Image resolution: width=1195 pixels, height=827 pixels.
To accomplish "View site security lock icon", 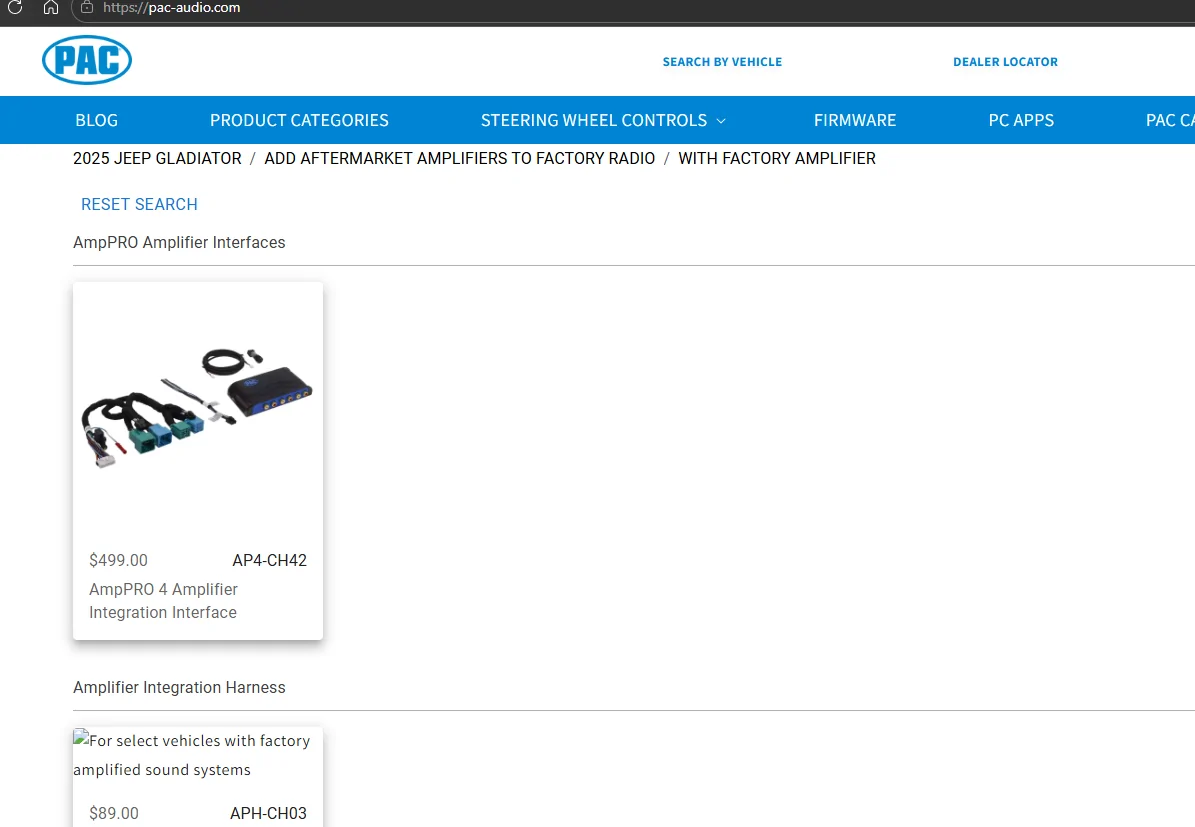I will (x=87, y=8).
